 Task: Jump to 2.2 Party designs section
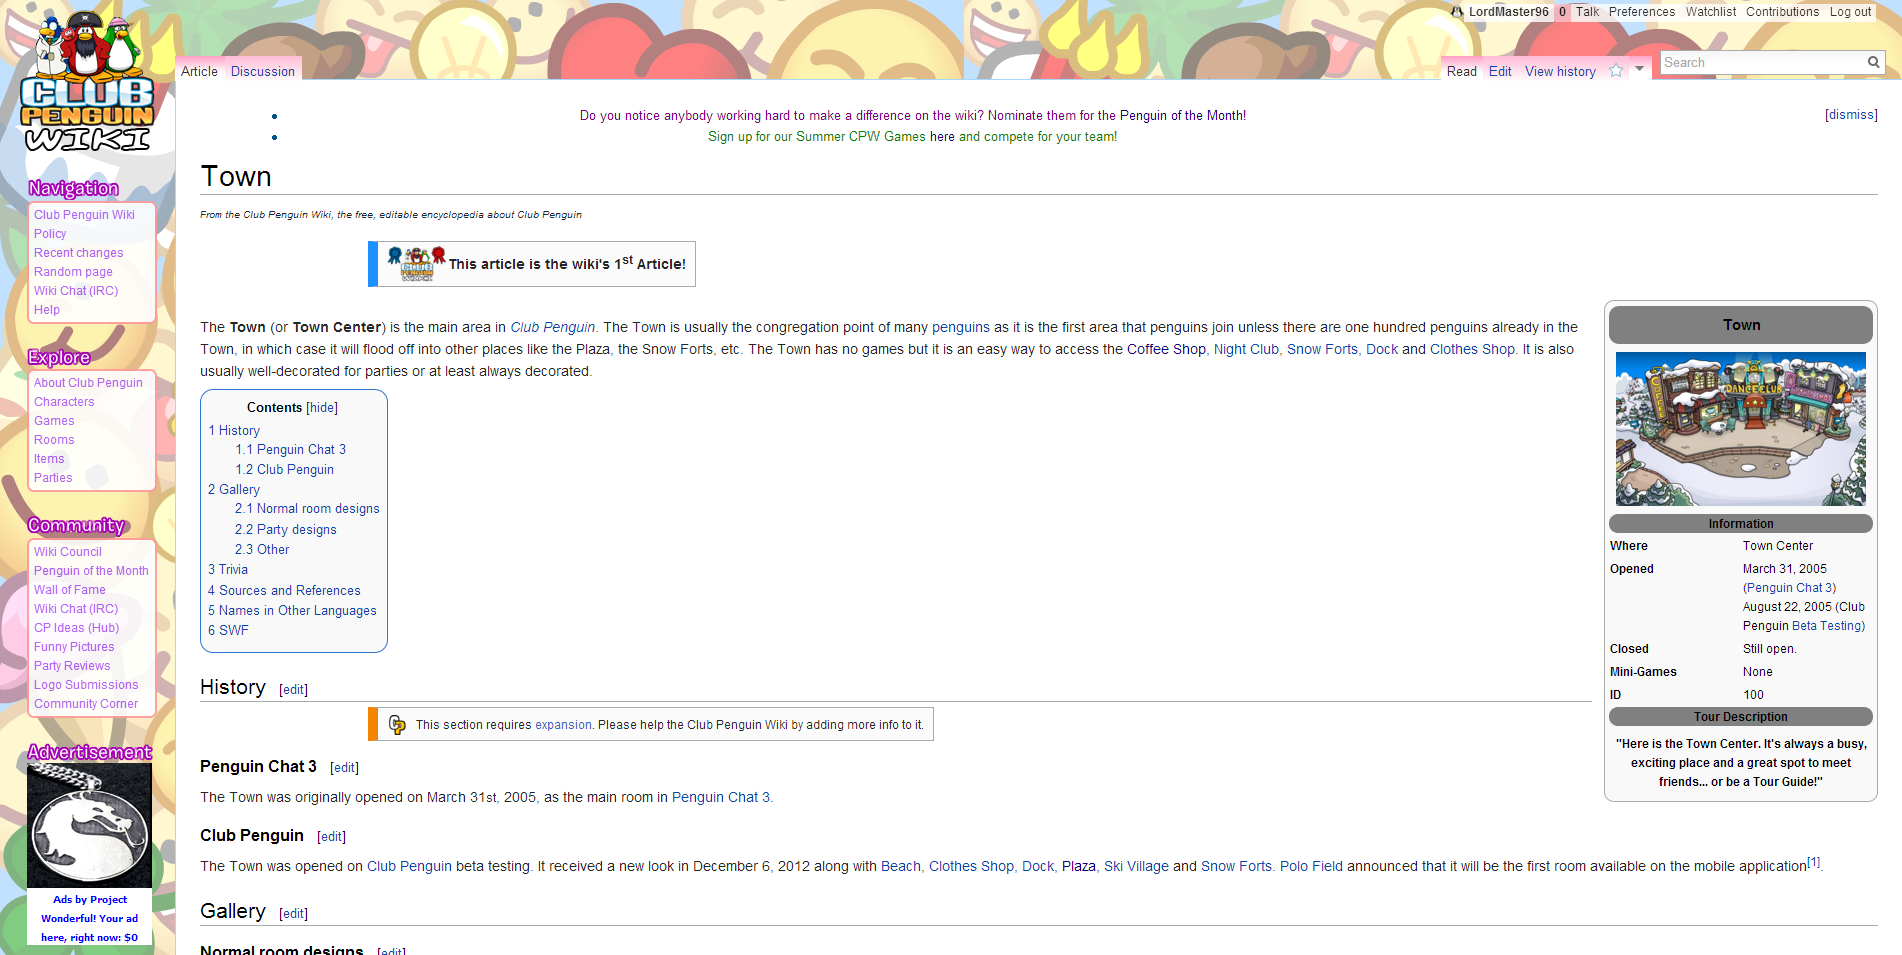(x=286, y=530)
